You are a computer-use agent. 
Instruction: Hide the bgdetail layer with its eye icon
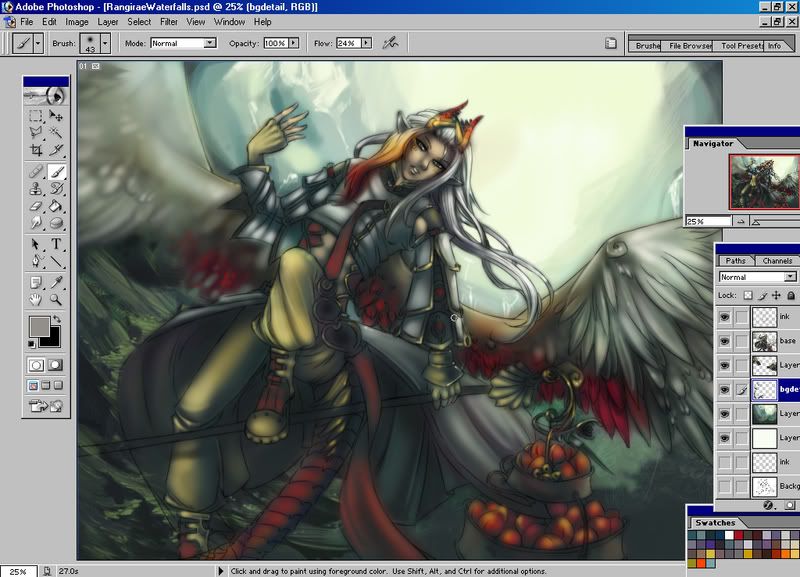click(724, 390)
